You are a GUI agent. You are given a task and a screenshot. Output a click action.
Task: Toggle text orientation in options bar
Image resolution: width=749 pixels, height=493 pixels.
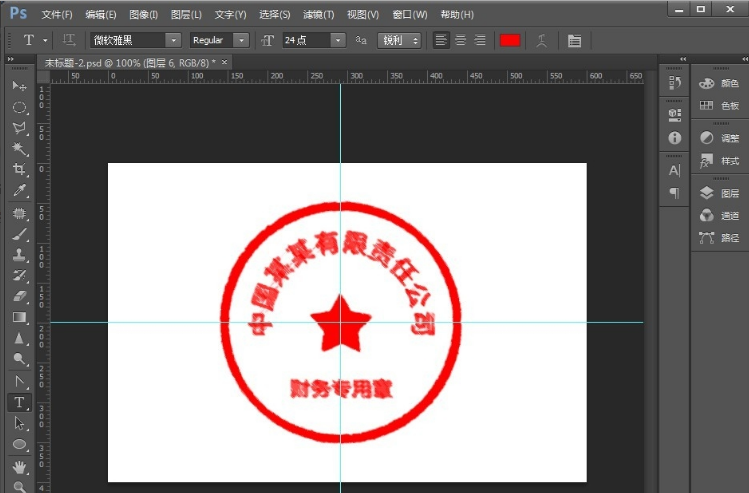(69, 40)
